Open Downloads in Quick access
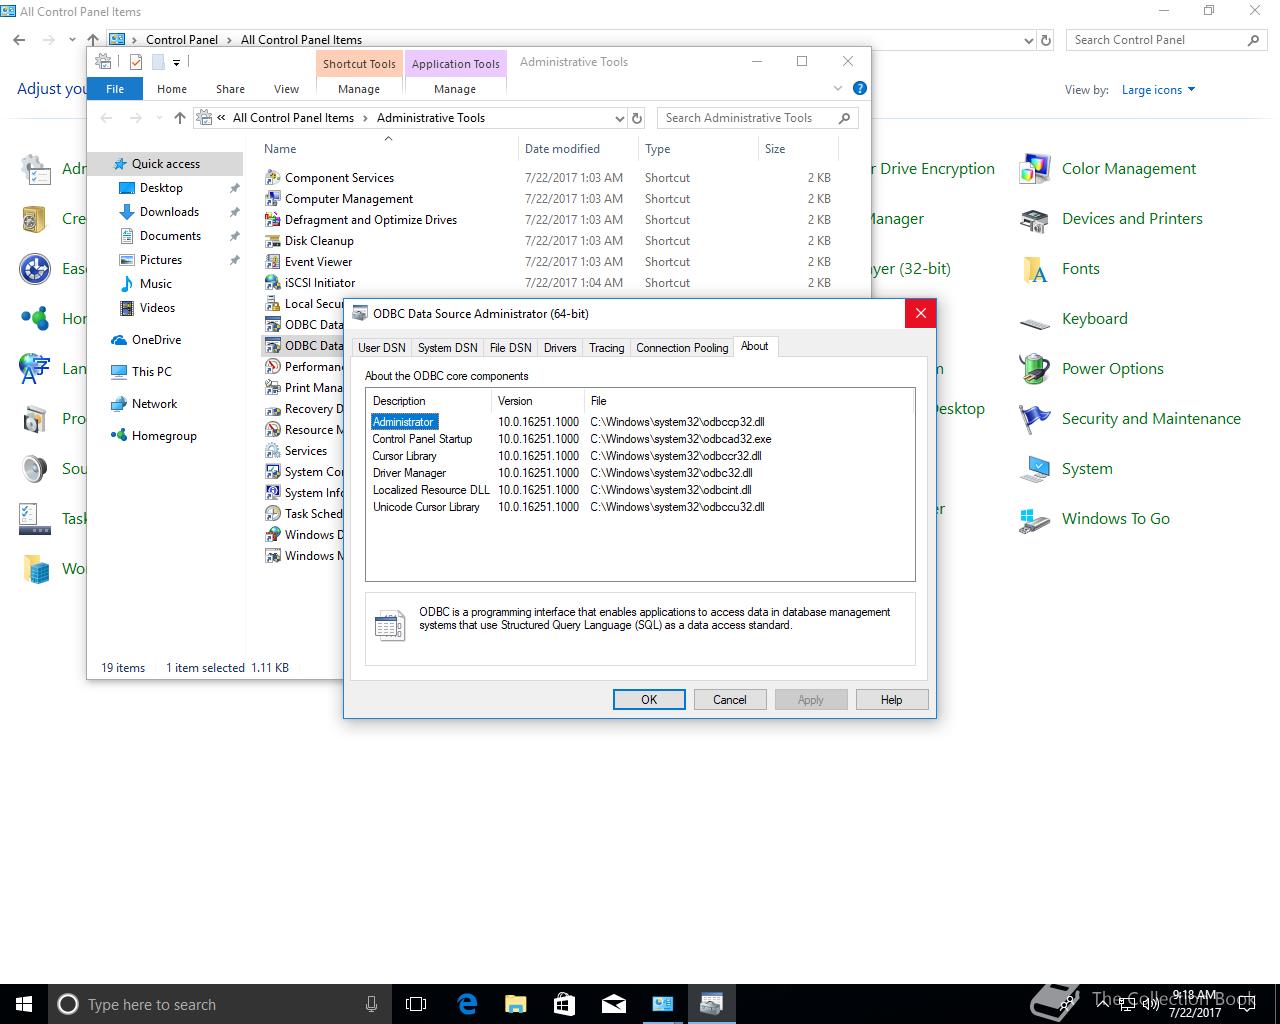The height and width of the screenshot is (1024, 1280). pos(169,212)
